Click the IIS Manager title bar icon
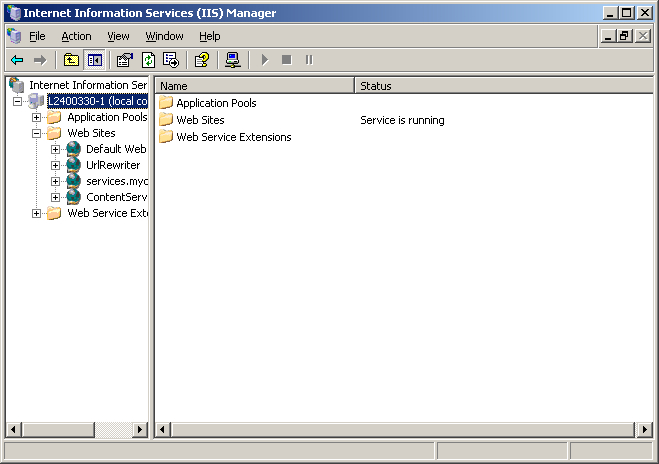 14,13
